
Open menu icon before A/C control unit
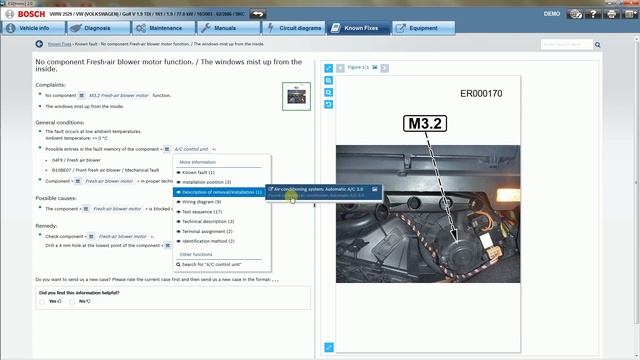coord(167,149)
